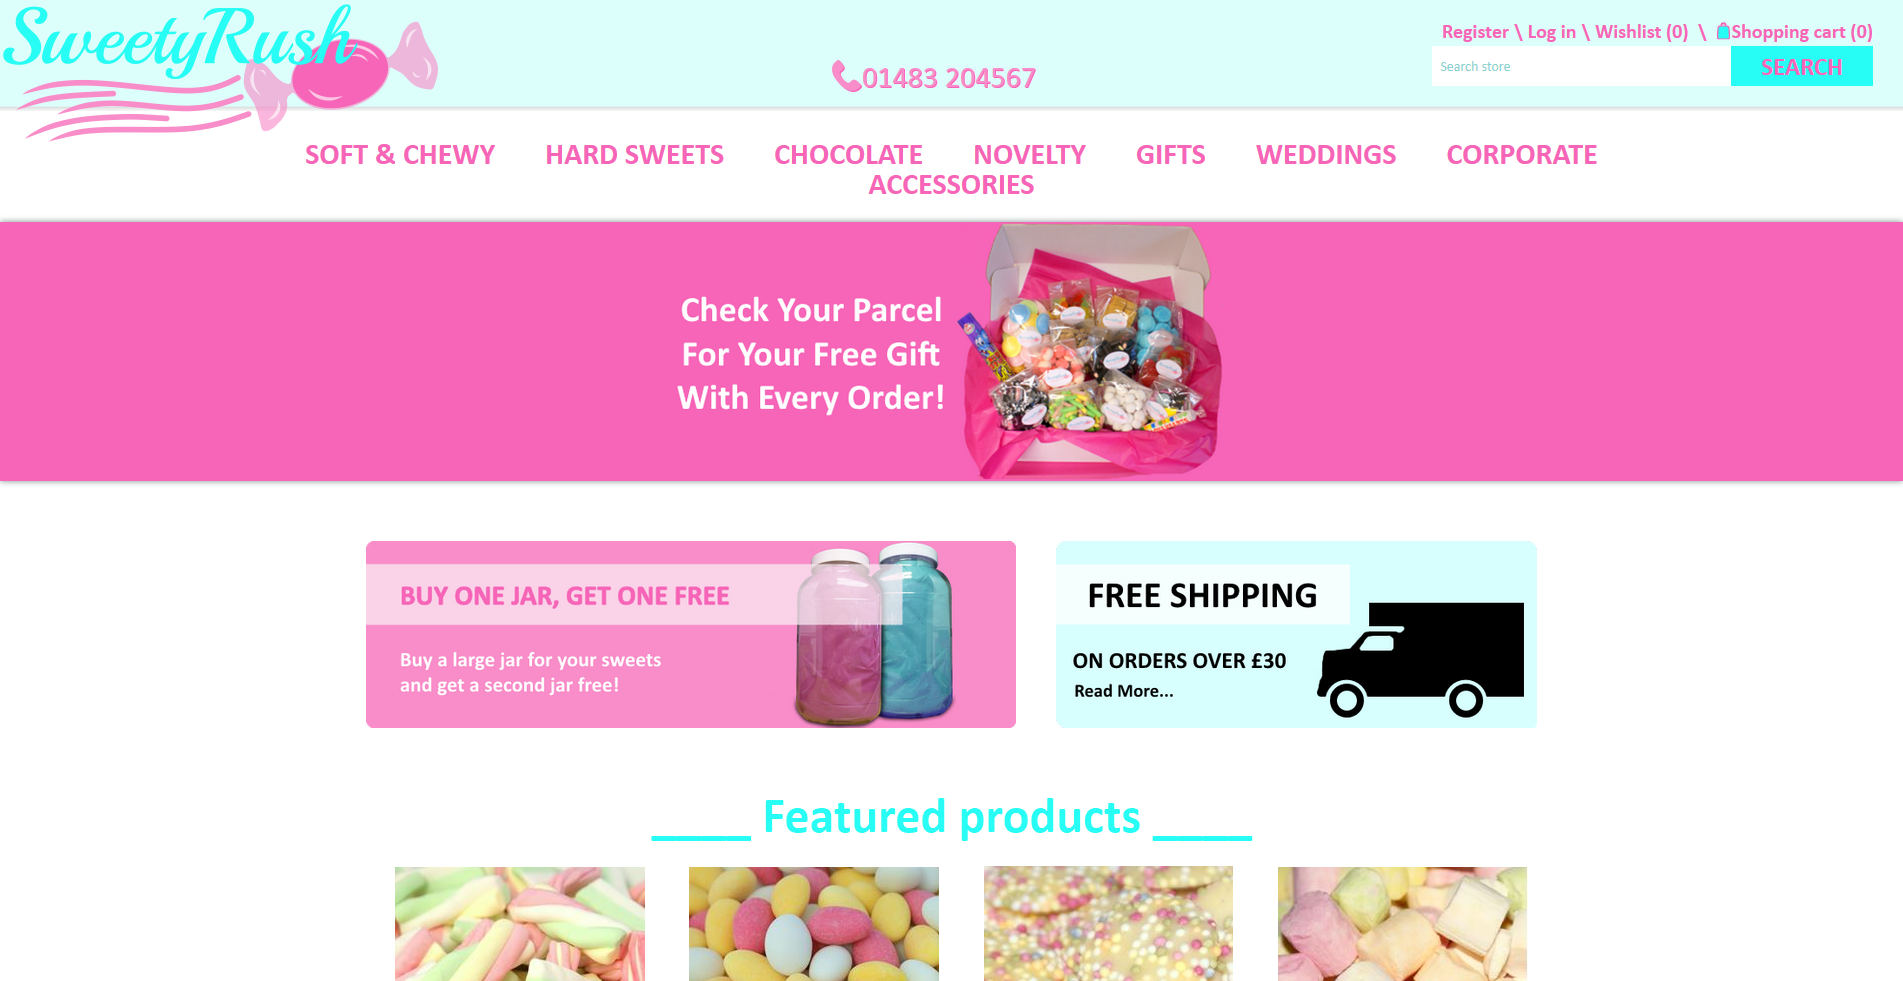This screenshot has height=981, width=1903.
Task: Open the Gifts category
Action: click(x=1170, y=155)
